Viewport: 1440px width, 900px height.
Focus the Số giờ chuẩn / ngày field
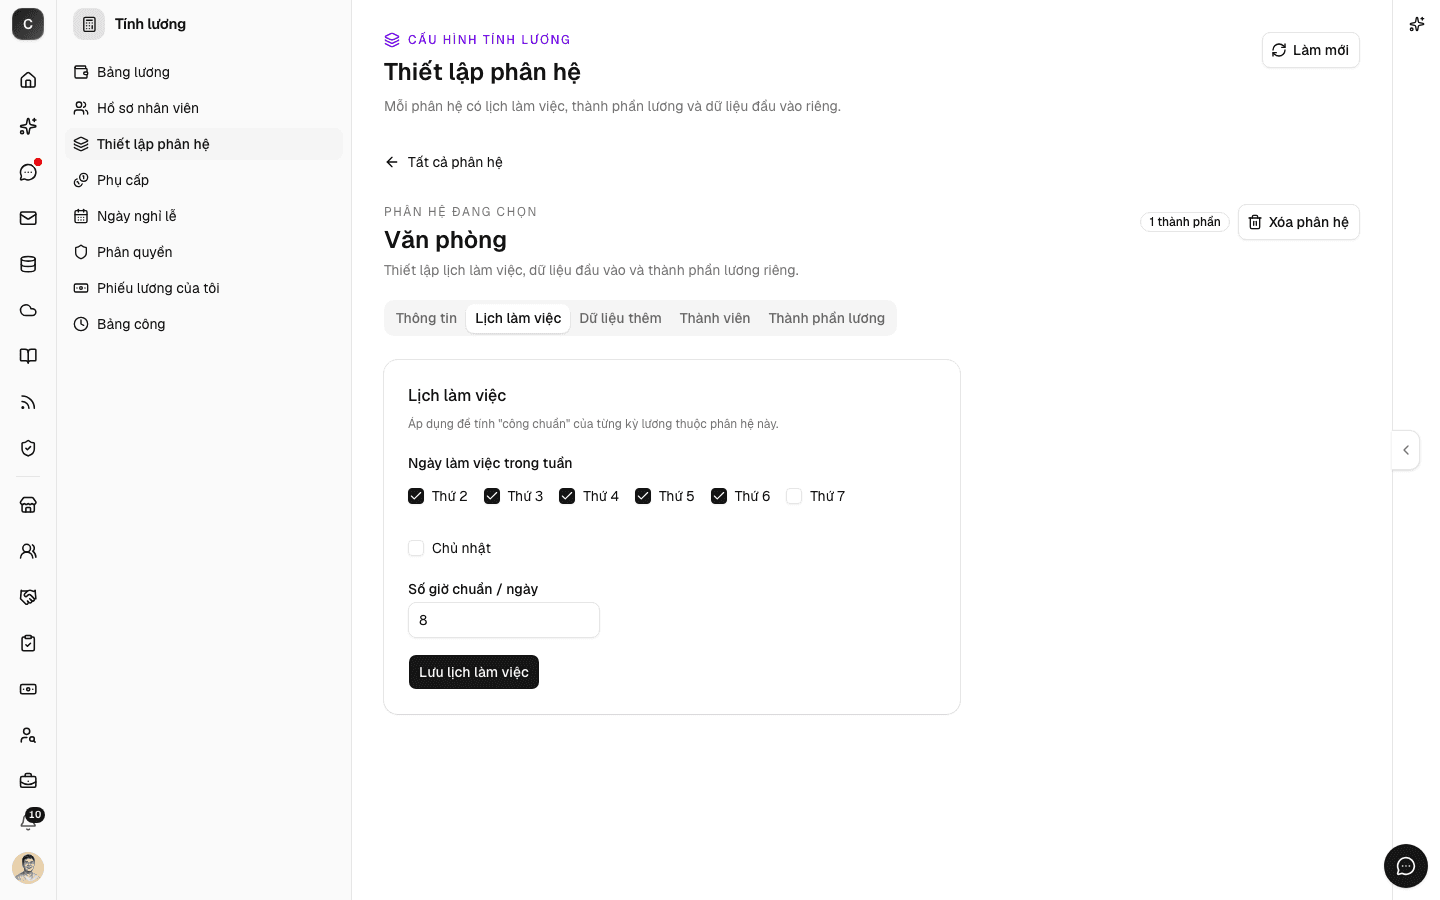coord(504,620)
